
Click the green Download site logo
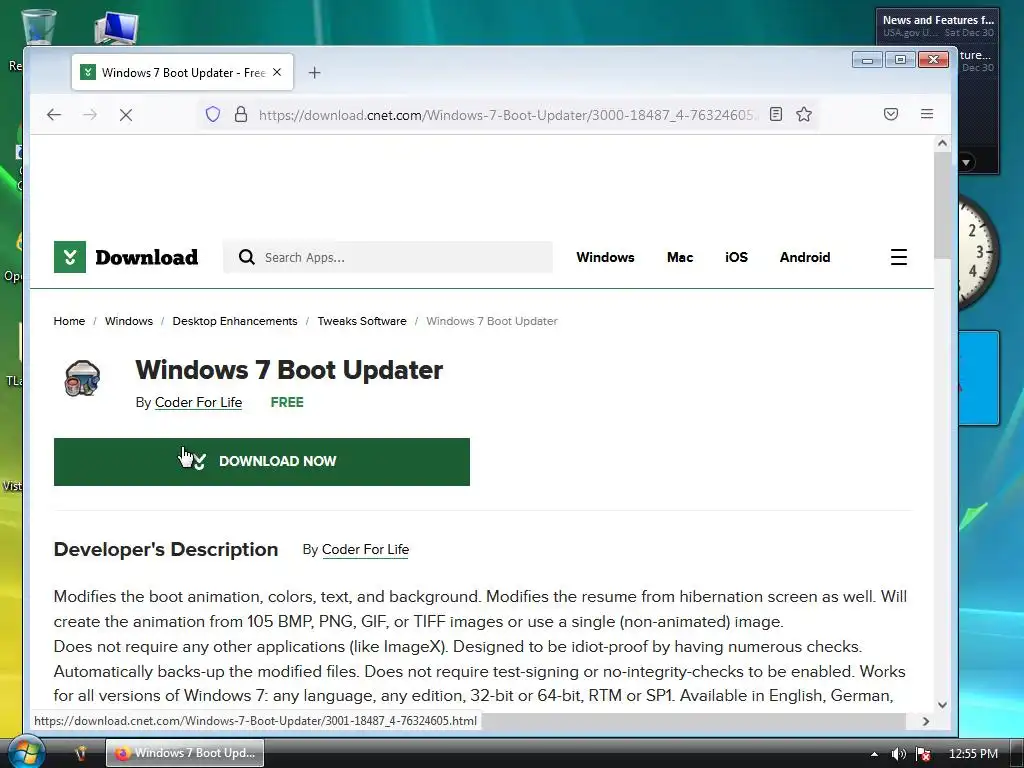[126, 257]
